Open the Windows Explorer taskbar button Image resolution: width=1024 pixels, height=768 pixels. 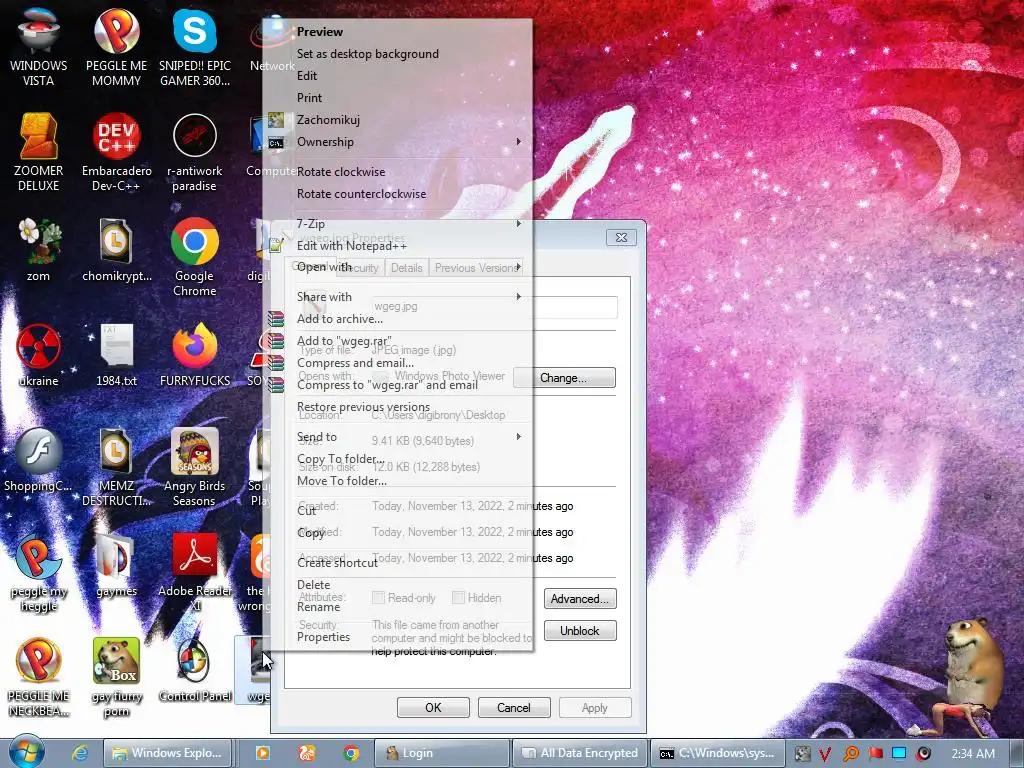[168, 753]
